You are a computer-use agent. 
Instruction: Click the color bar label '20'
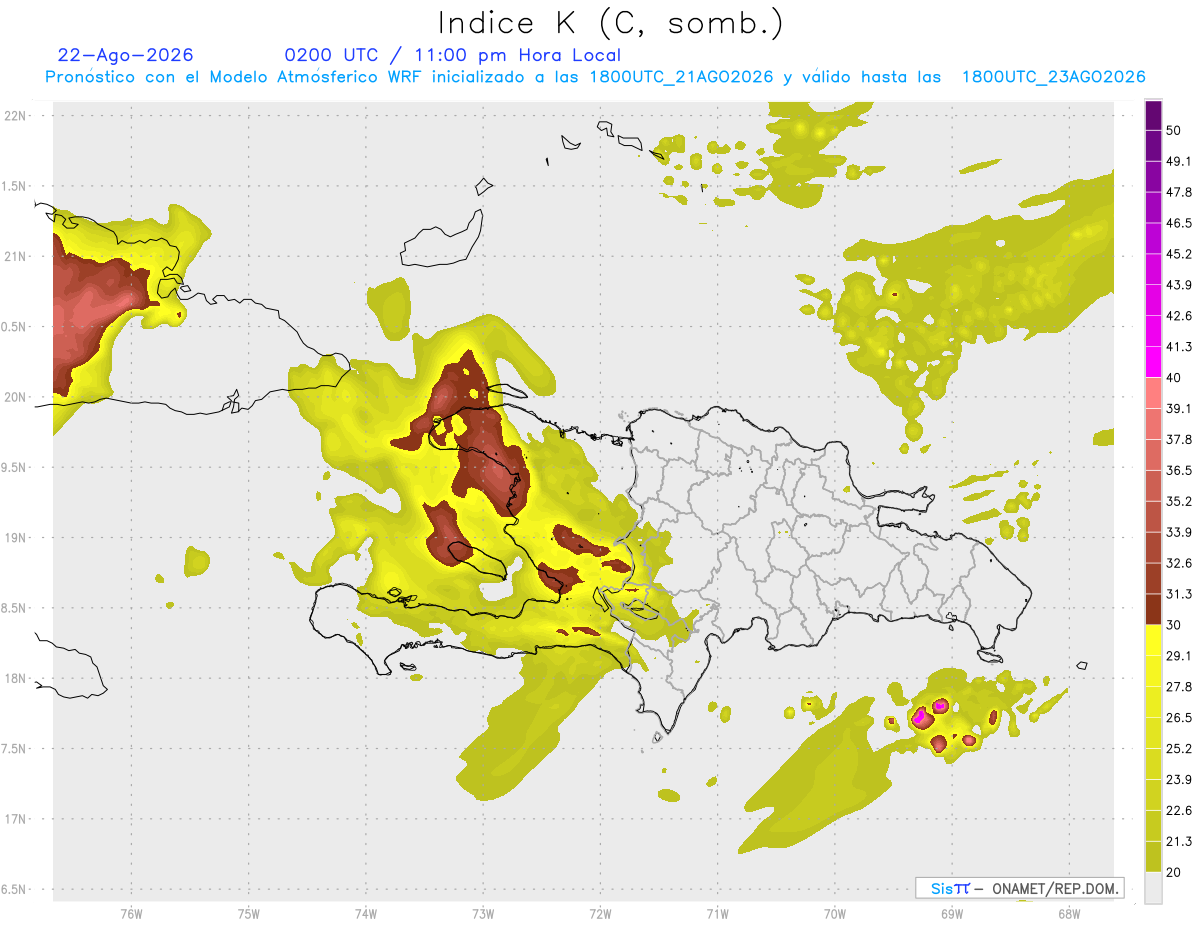[1175, 873]
